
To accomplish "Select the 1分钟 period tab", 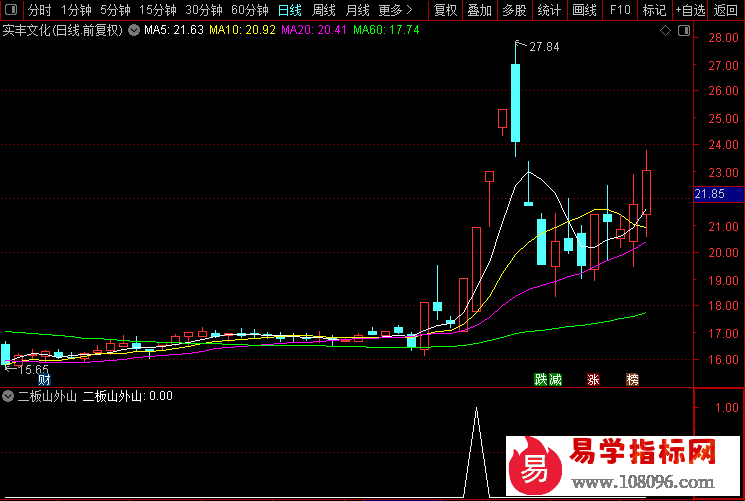I will (x=76, y=10).
